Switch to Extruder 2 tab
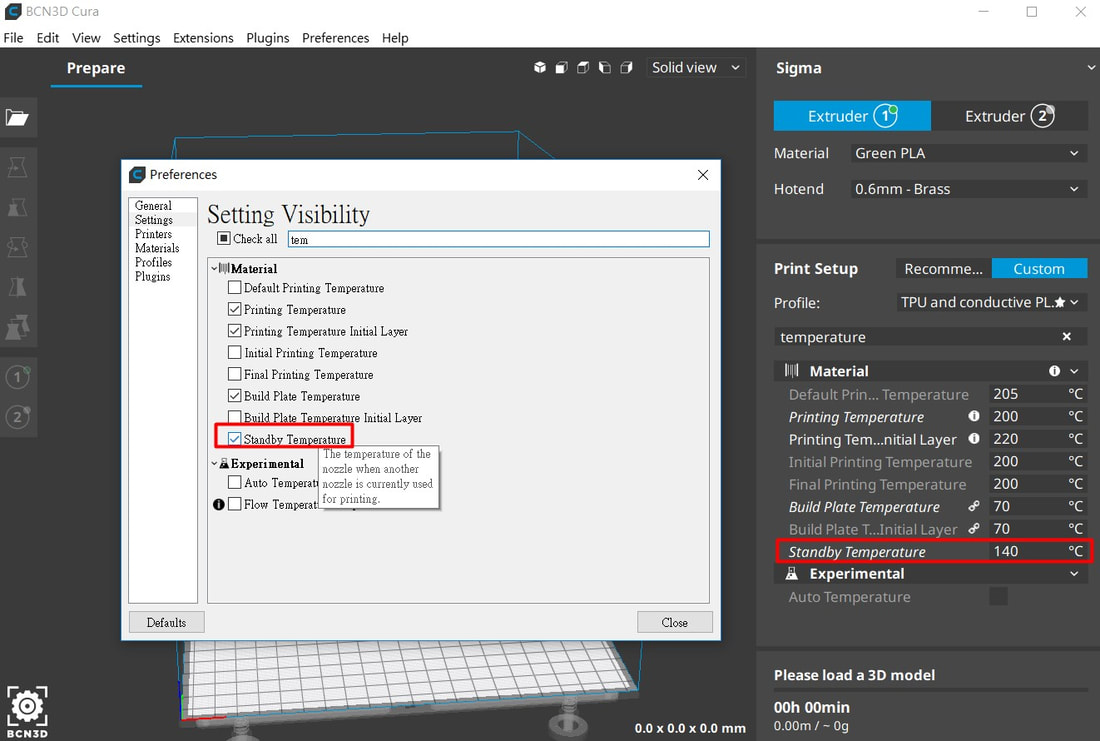Screen dimensions: 1100x741 1009,116
